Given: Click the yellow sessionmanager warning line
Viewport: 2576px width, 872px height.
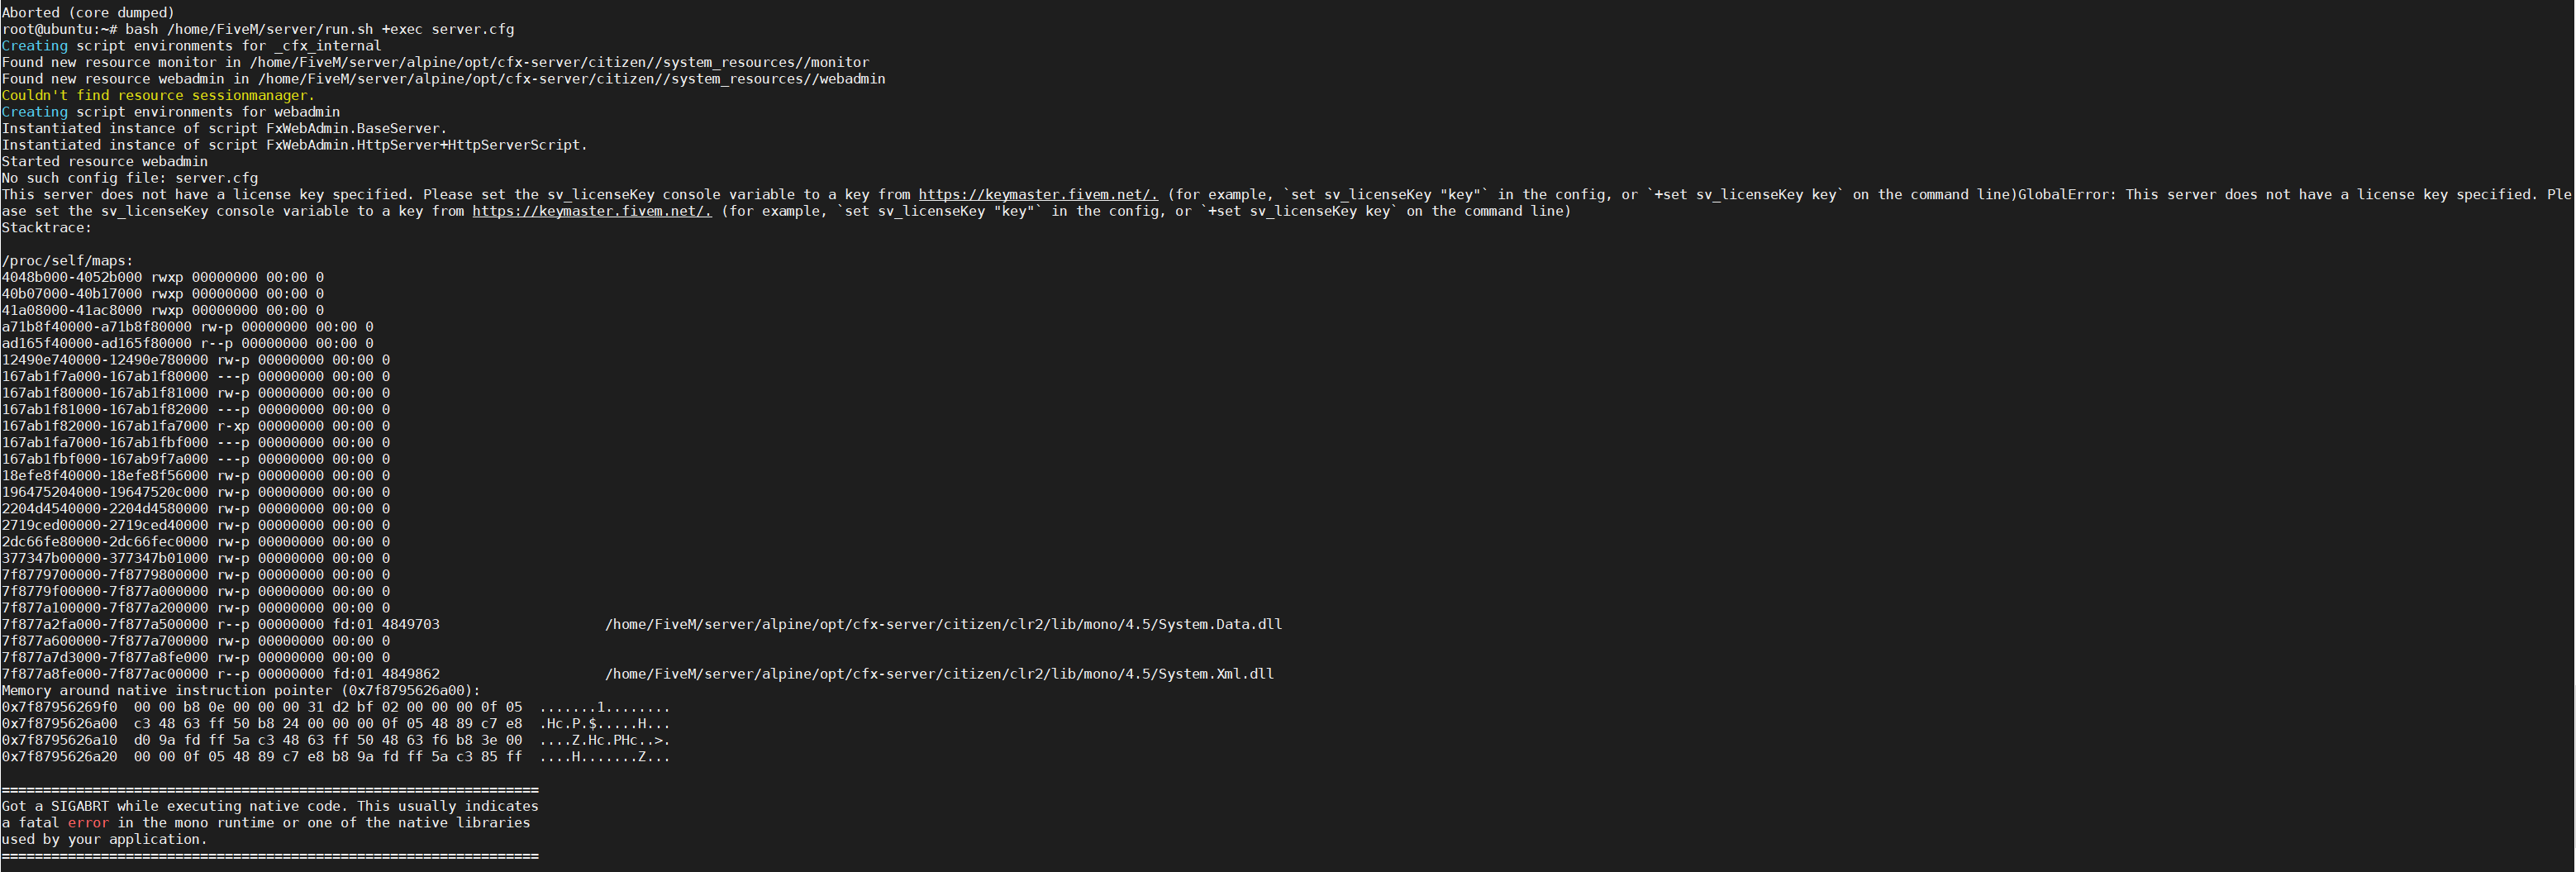Looking at the screenshot, I should tap(158, 95).
